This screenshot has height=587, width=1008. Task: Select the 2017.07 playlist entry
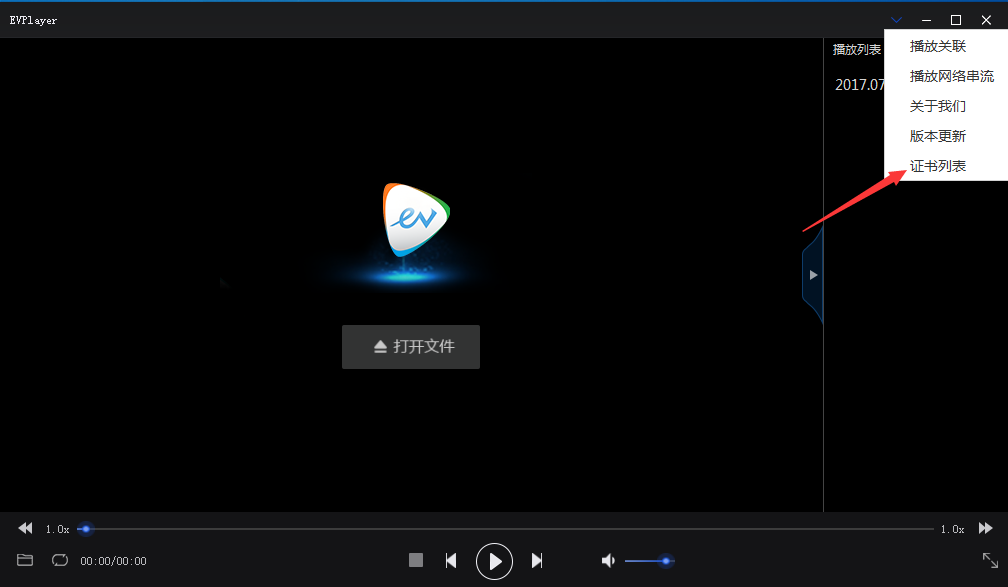click(x=860, y=85)
